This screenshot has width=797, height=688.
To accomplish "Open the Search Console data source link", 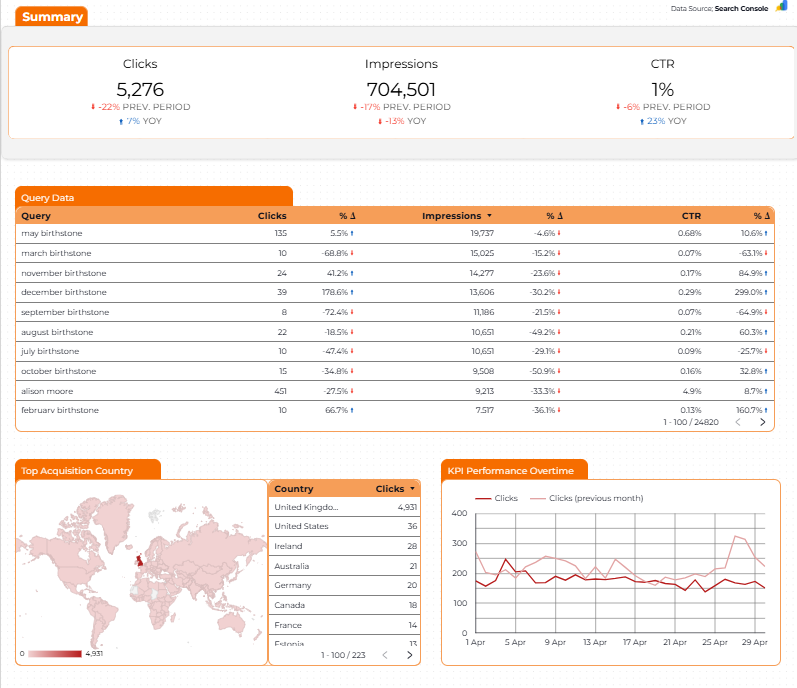I will point(741,9).
